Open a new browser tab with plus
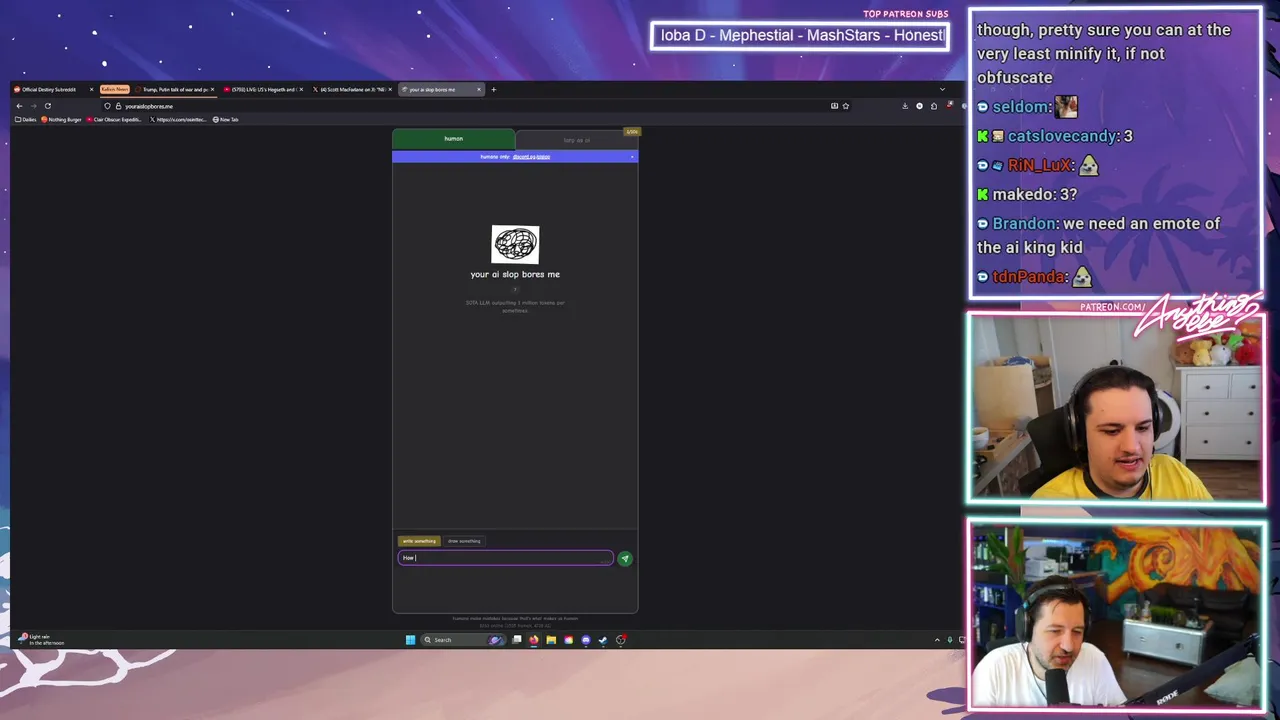 (493, 90)
